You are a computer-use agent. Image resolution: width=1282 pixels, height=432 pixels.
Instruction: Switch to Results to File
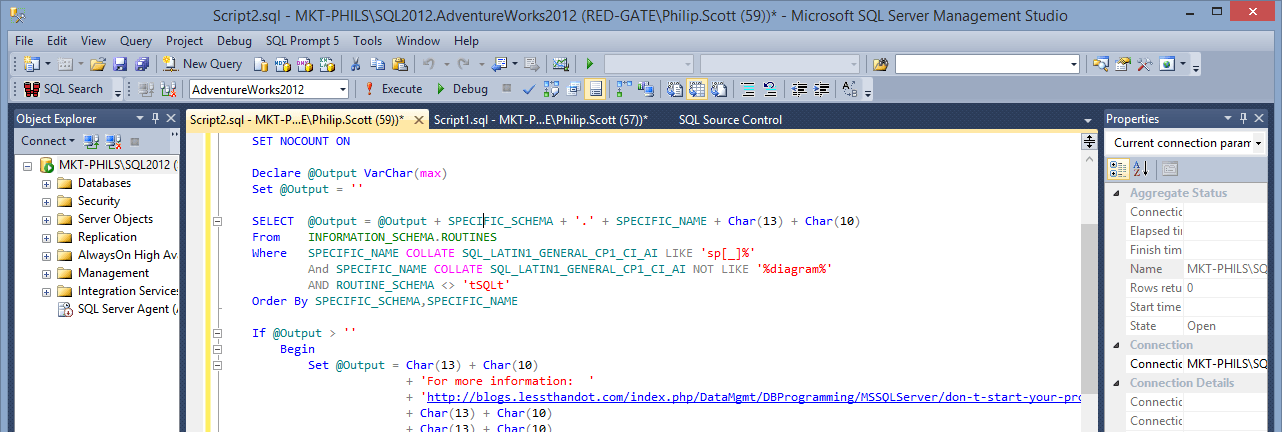(x=720, y=89)
